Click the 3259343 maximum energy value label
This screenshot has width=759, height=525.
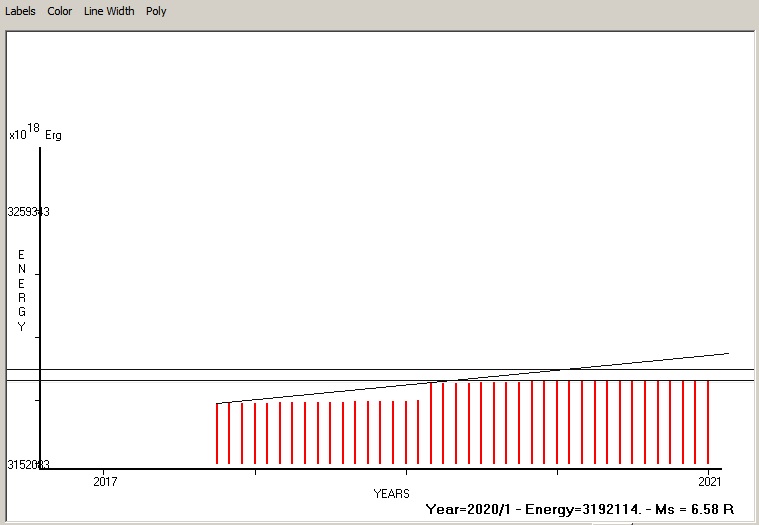[28, 212]
